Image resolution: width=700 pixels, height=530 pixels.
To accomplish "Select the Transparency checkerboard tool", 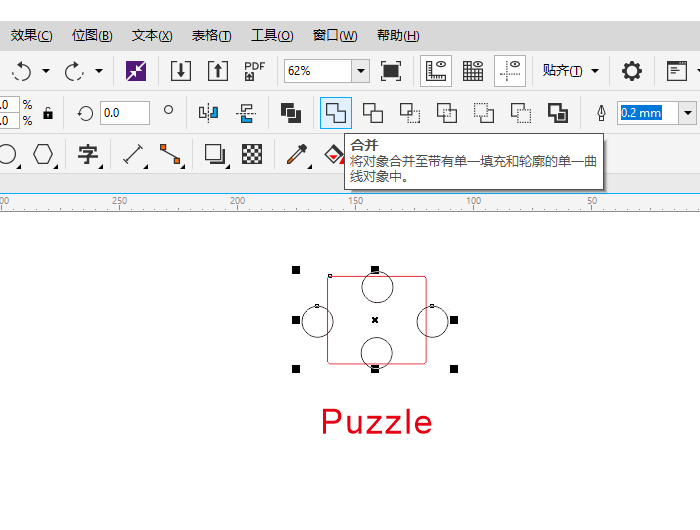I will coord(252,154).
